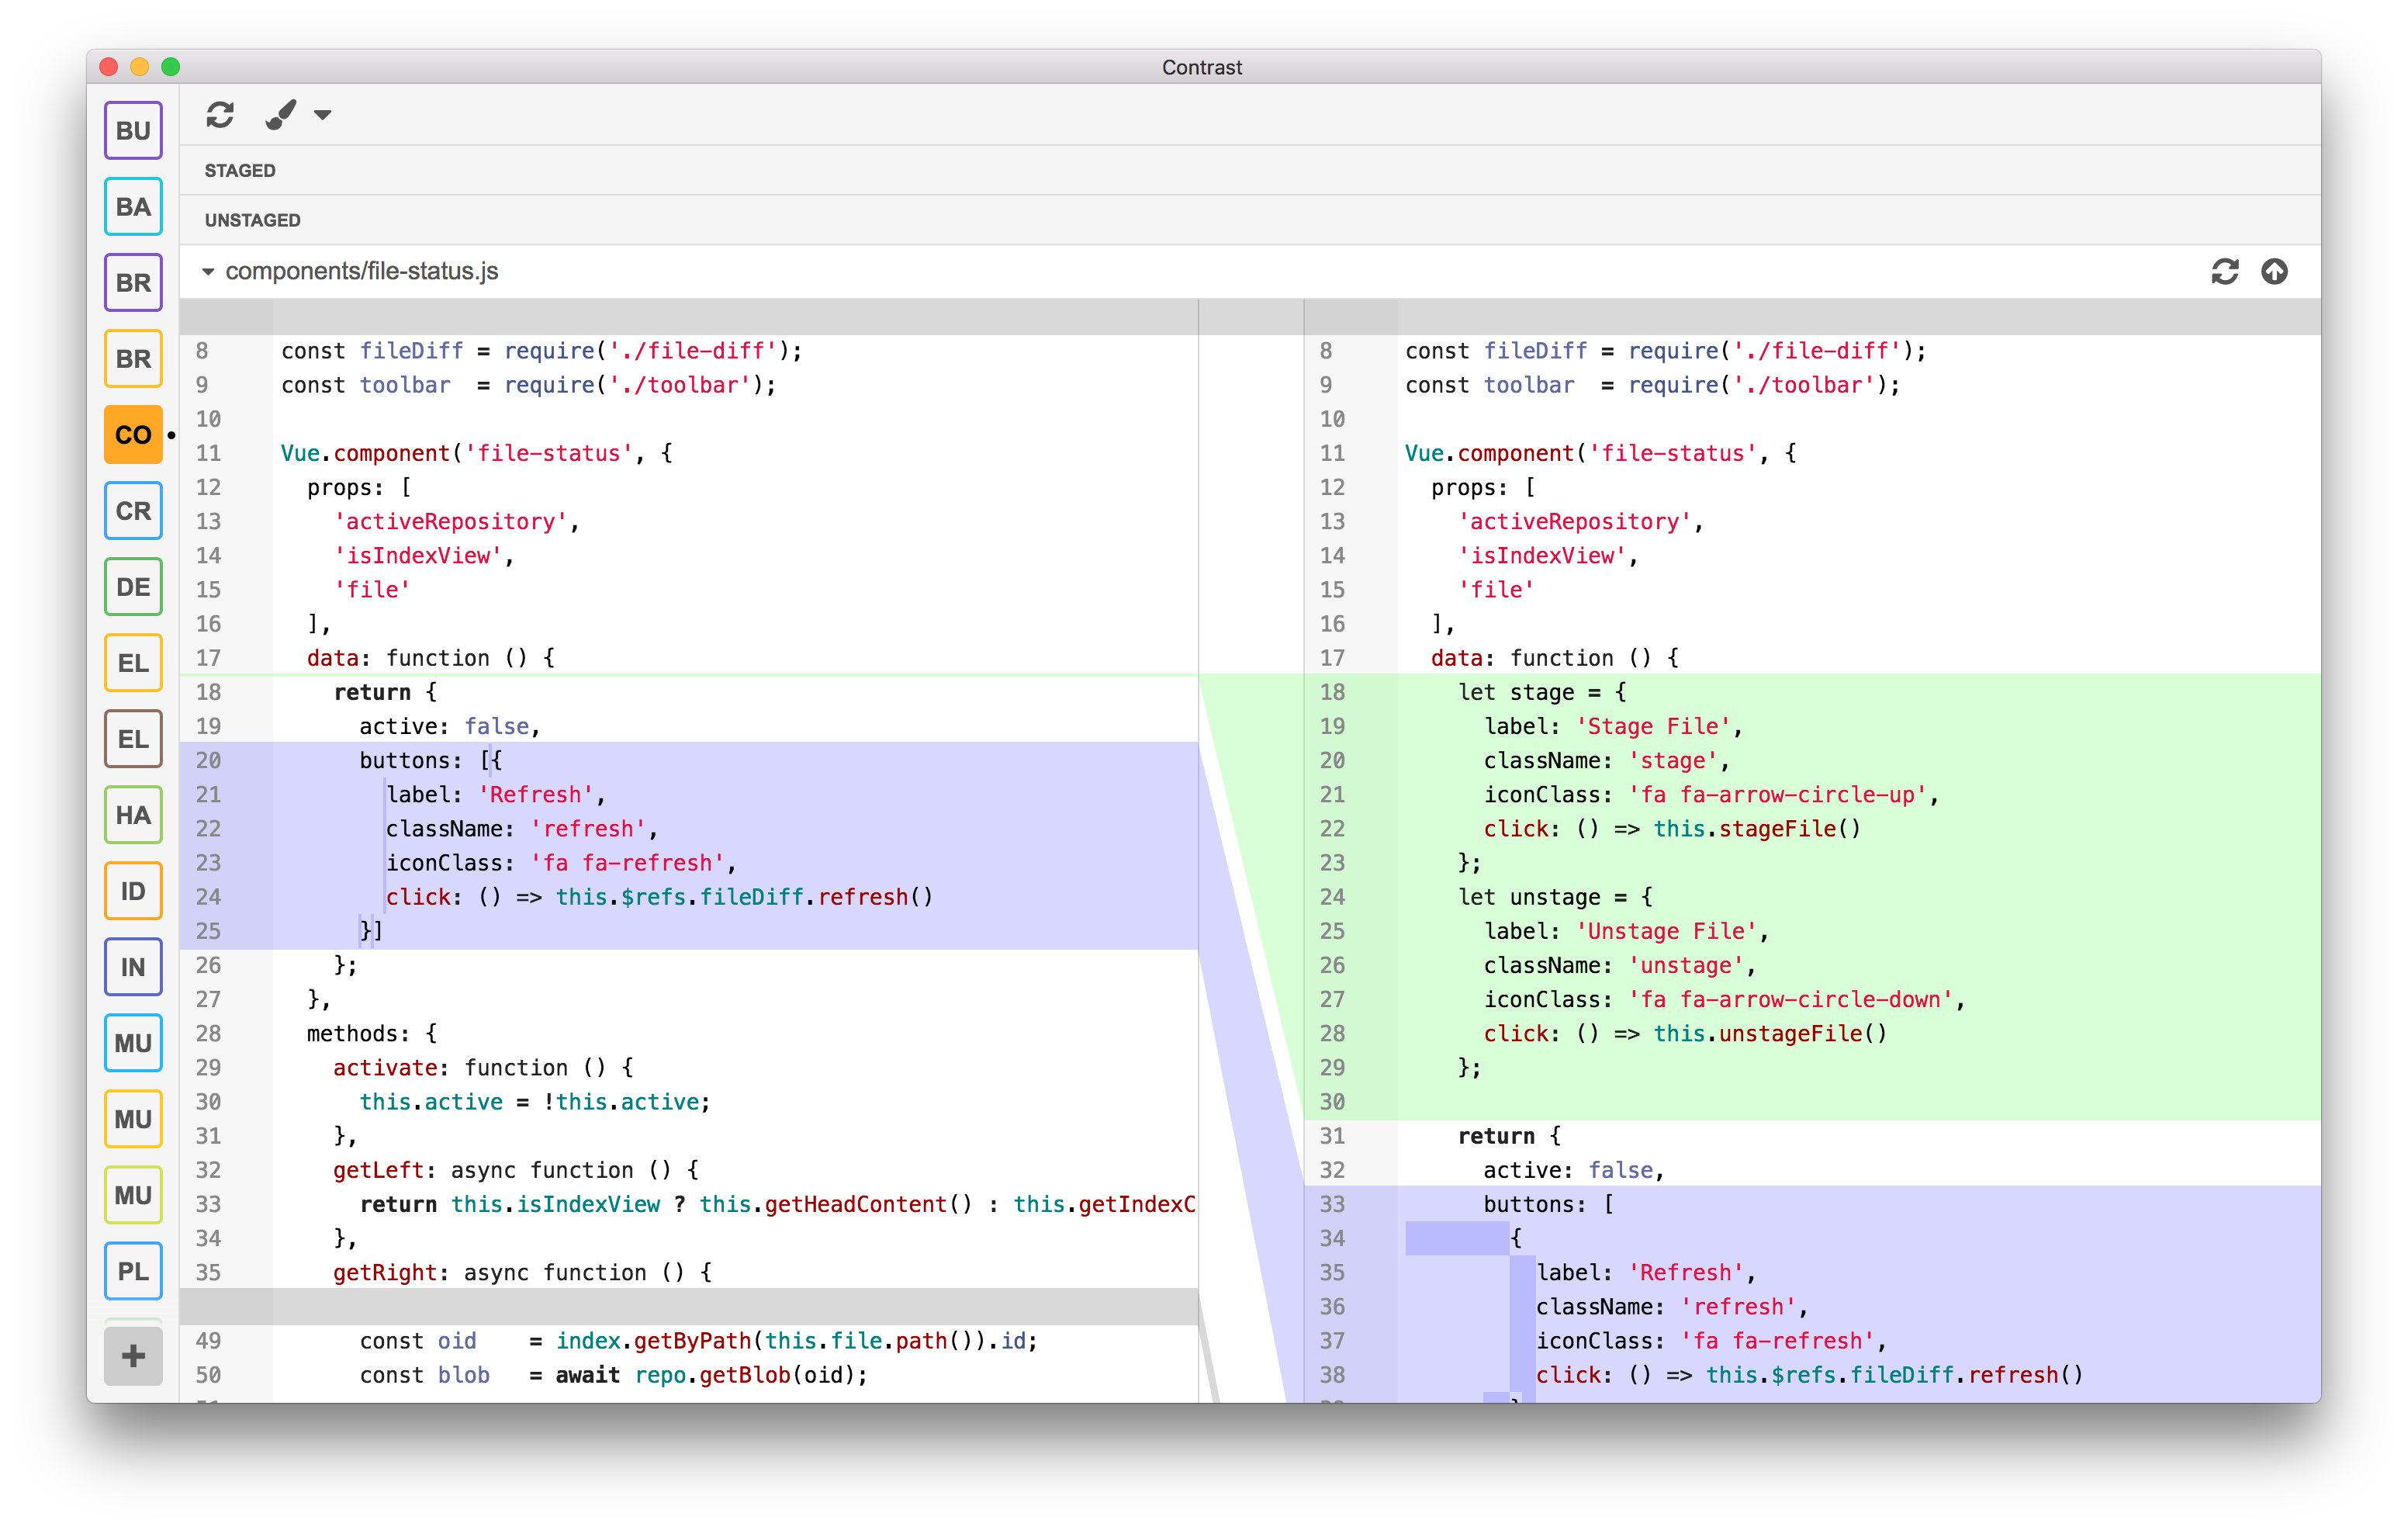
Task: Click 'const blob = await repo.getBlob(oid);' line
Action: [x=614, y=1374]
